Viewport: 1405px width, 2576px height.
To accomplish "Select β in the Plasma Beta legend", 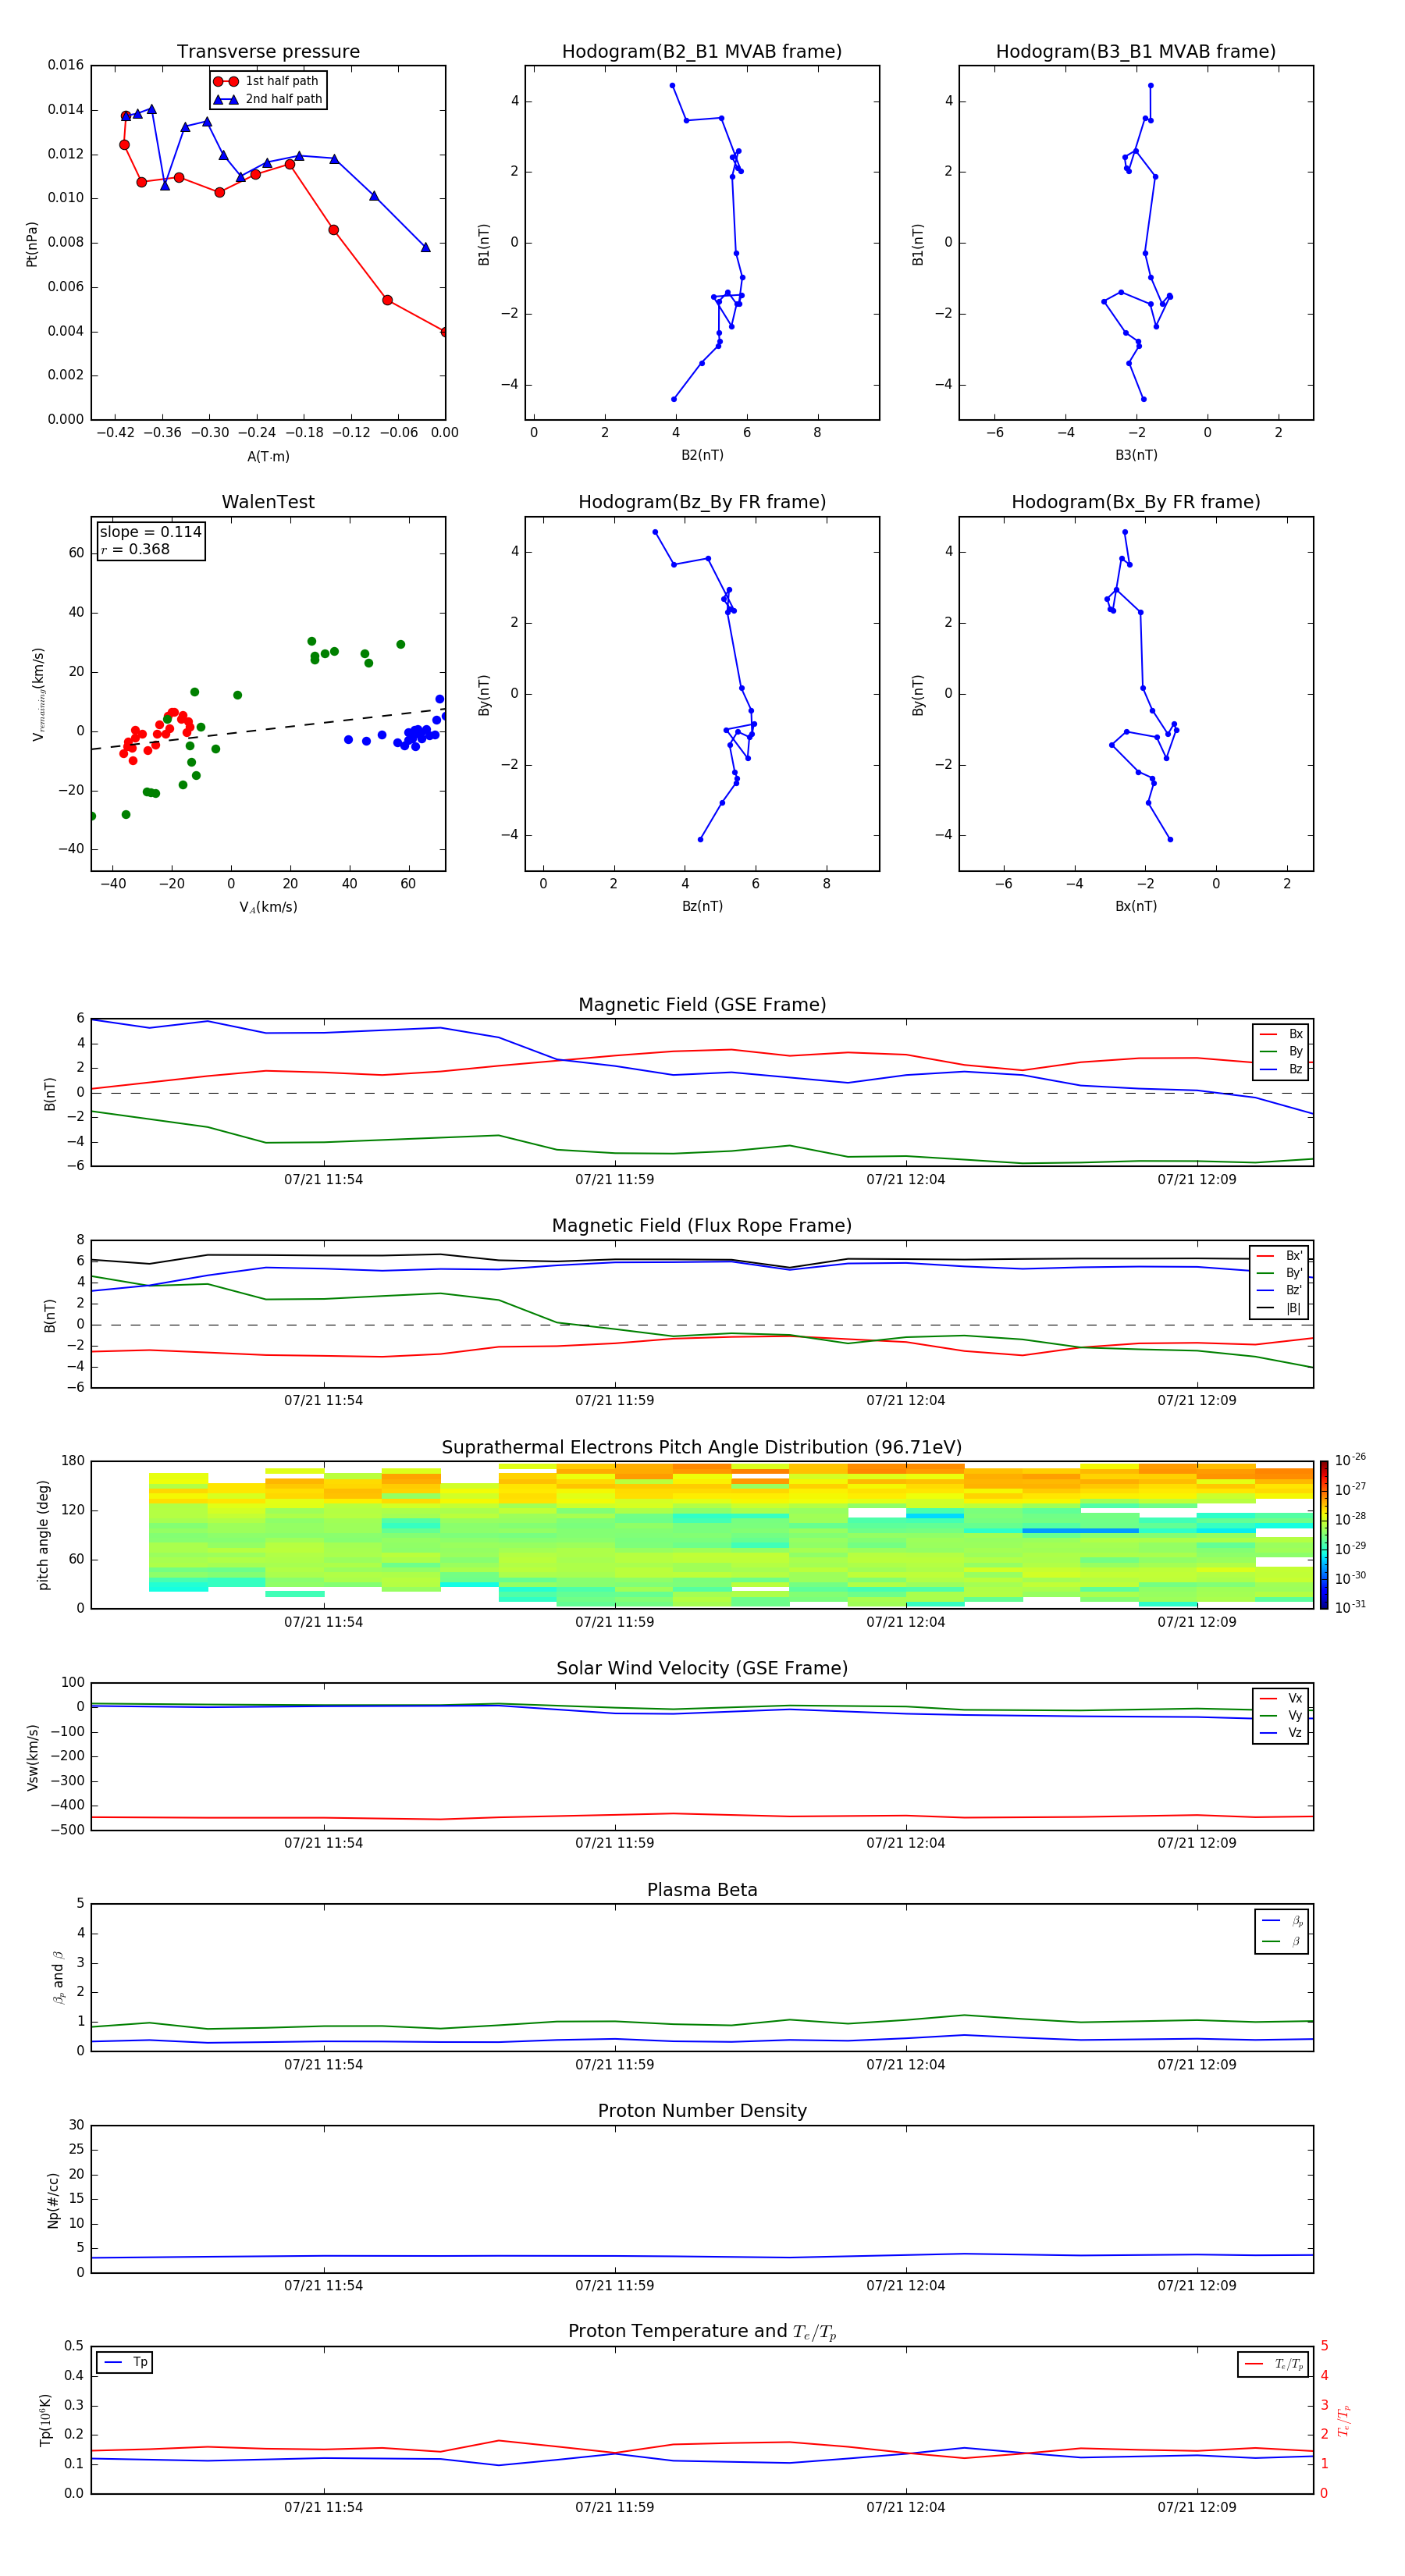I will [1282, 1942].
